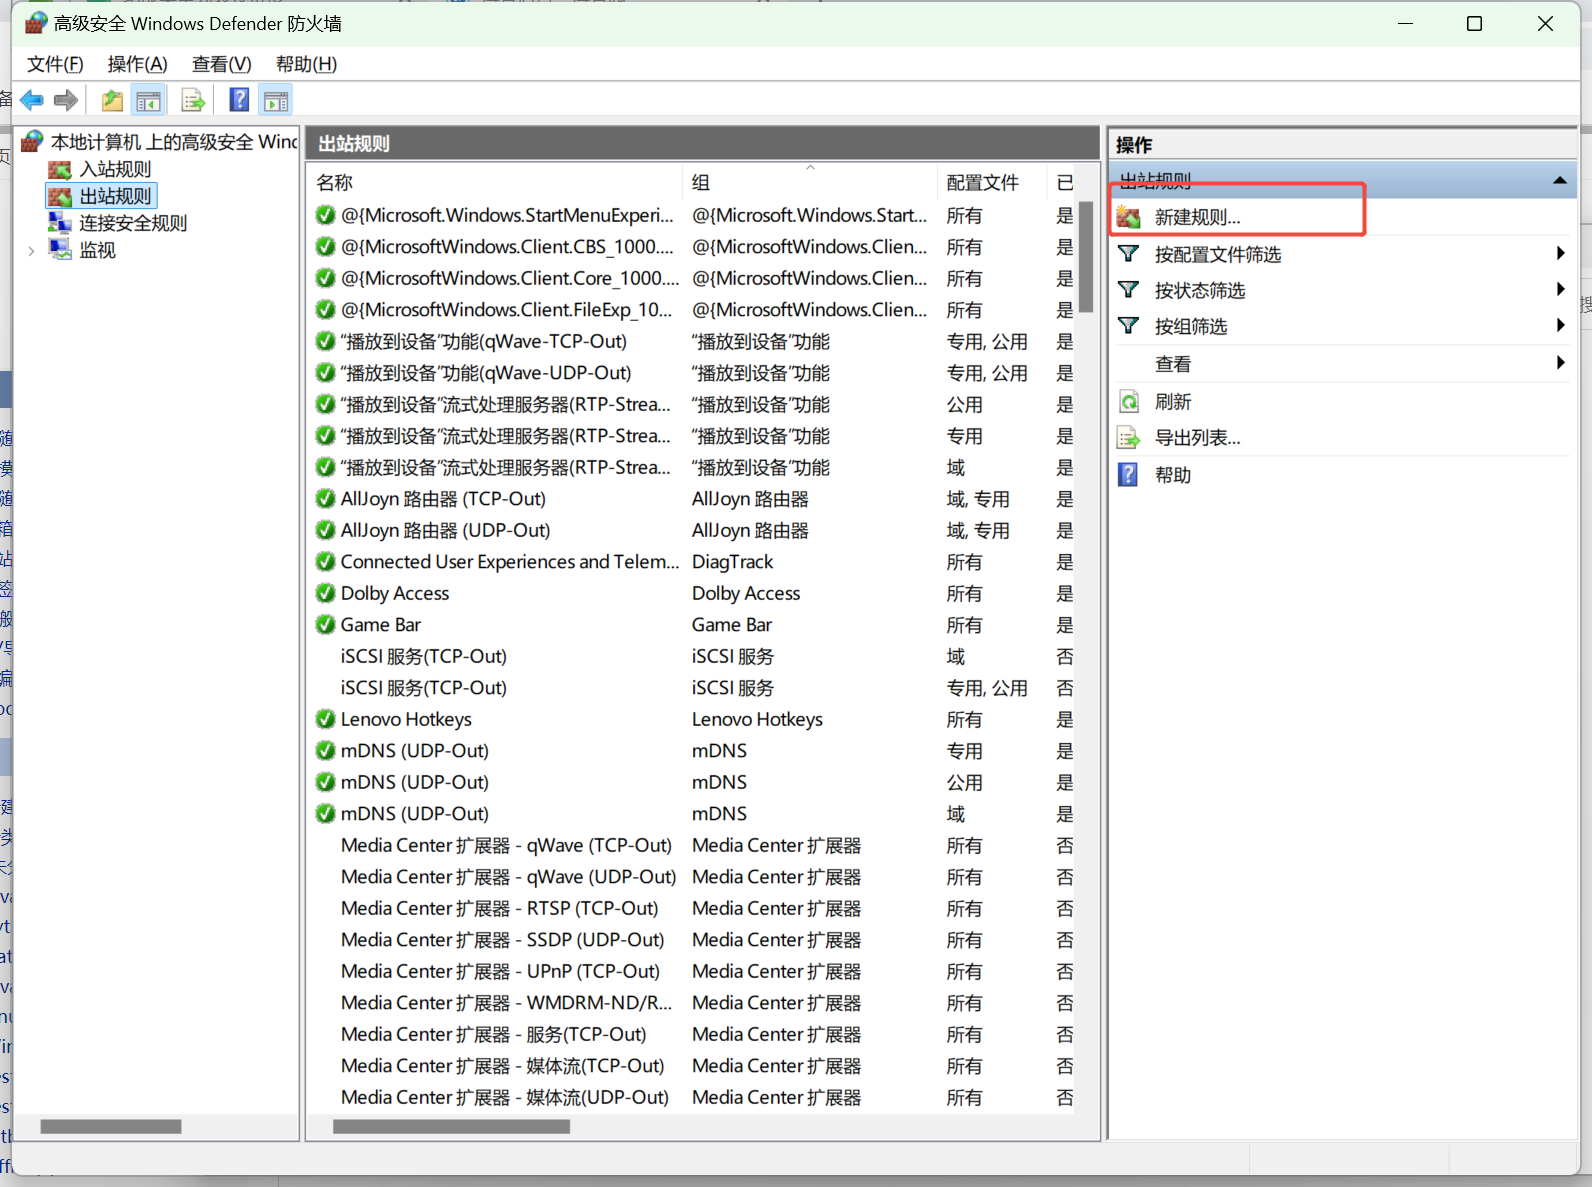This screenshot has height=1187, width=1592.
Task: Click the rule list vertical scrollbar thumb
Action: (x=1086, y=256)
